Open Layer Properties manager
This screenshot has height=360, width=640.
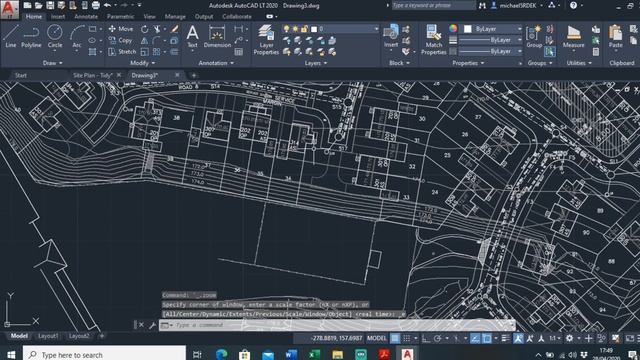point(266,40)
